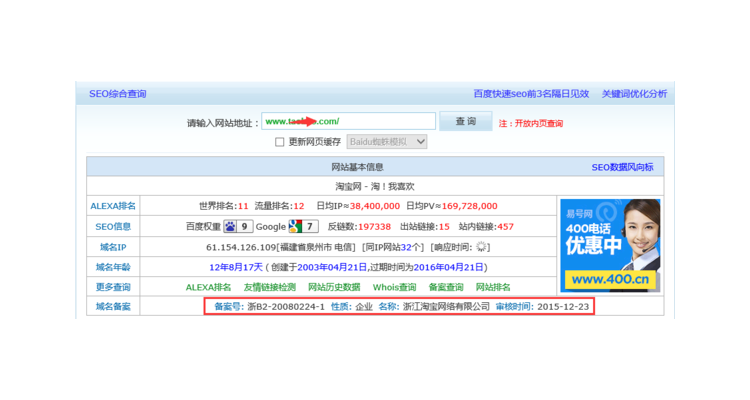Click company name 浙江淘宝网络有限公司

(446, 306)
